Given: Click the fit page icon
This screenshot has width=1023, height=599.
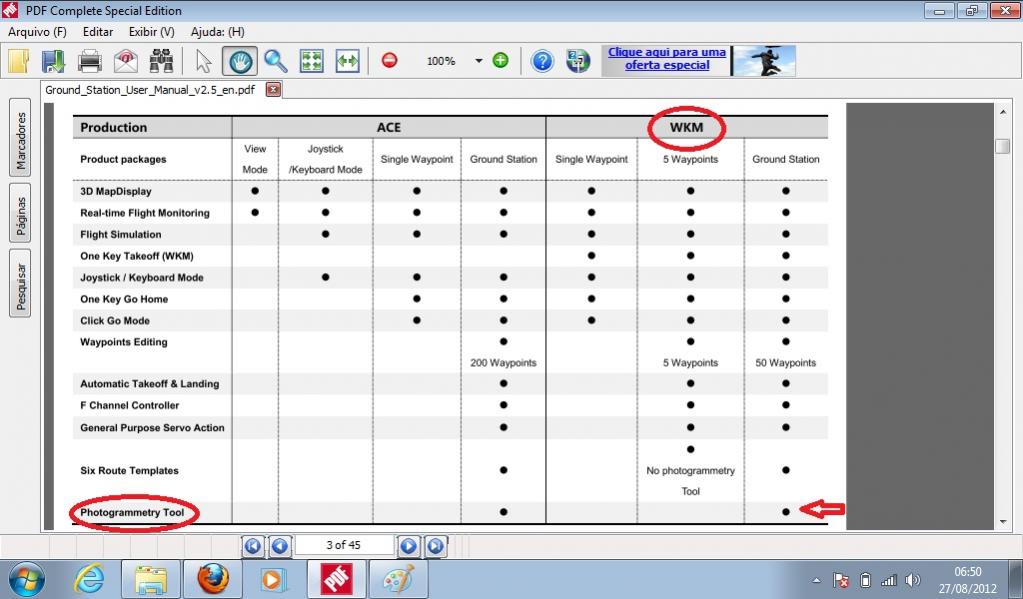Looking at the screenshot, I should point(312,61).
